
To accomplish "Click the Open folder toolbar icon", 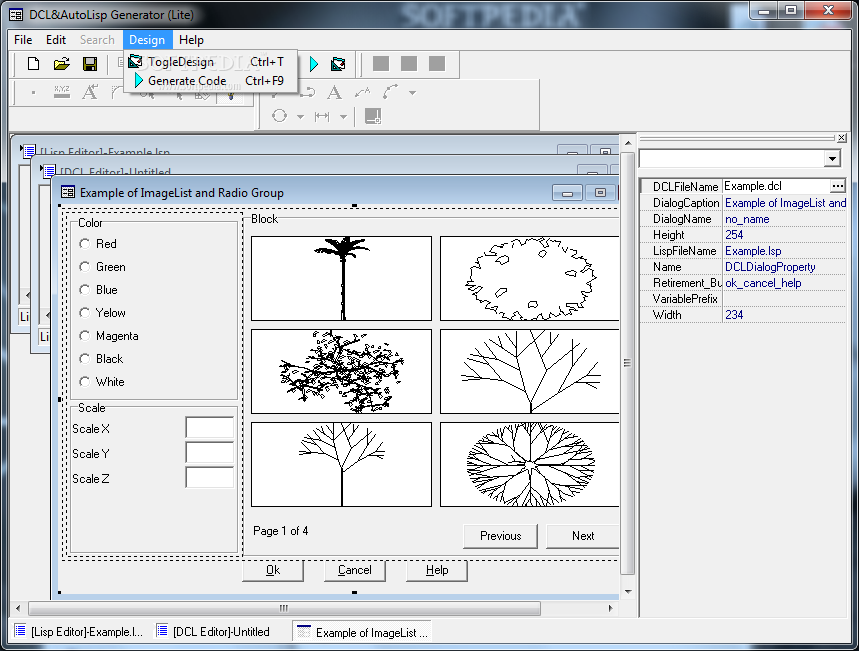I will point(61,64).
